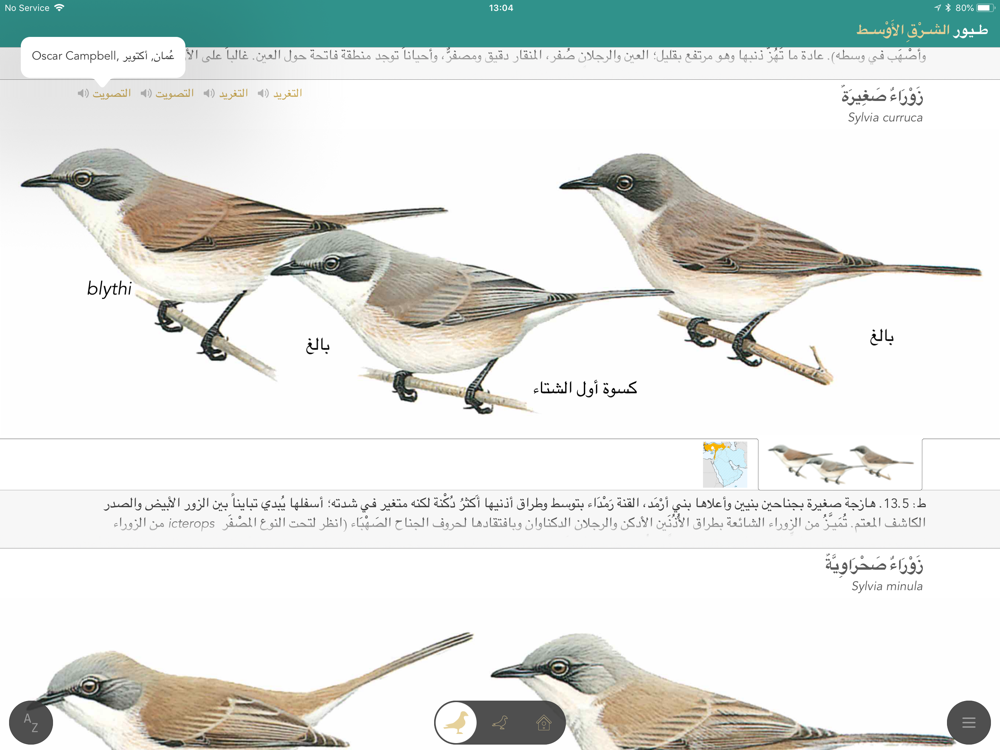Tap the 13.5 size figure in the description
Screen dimensions: 1000x750
point(895,503)
